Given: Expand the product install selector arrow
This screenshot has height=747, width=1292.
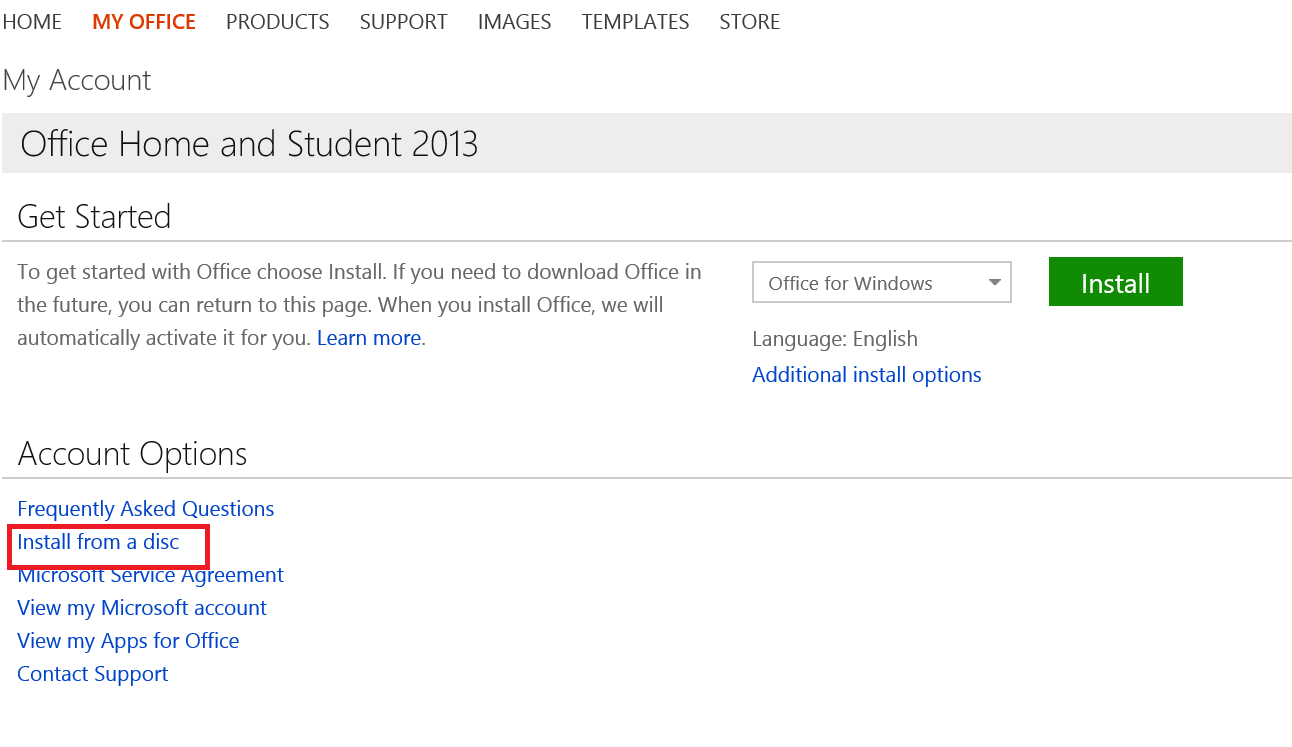Looking at the screenshot, I should pyautogui.click(x=995, y=282).
